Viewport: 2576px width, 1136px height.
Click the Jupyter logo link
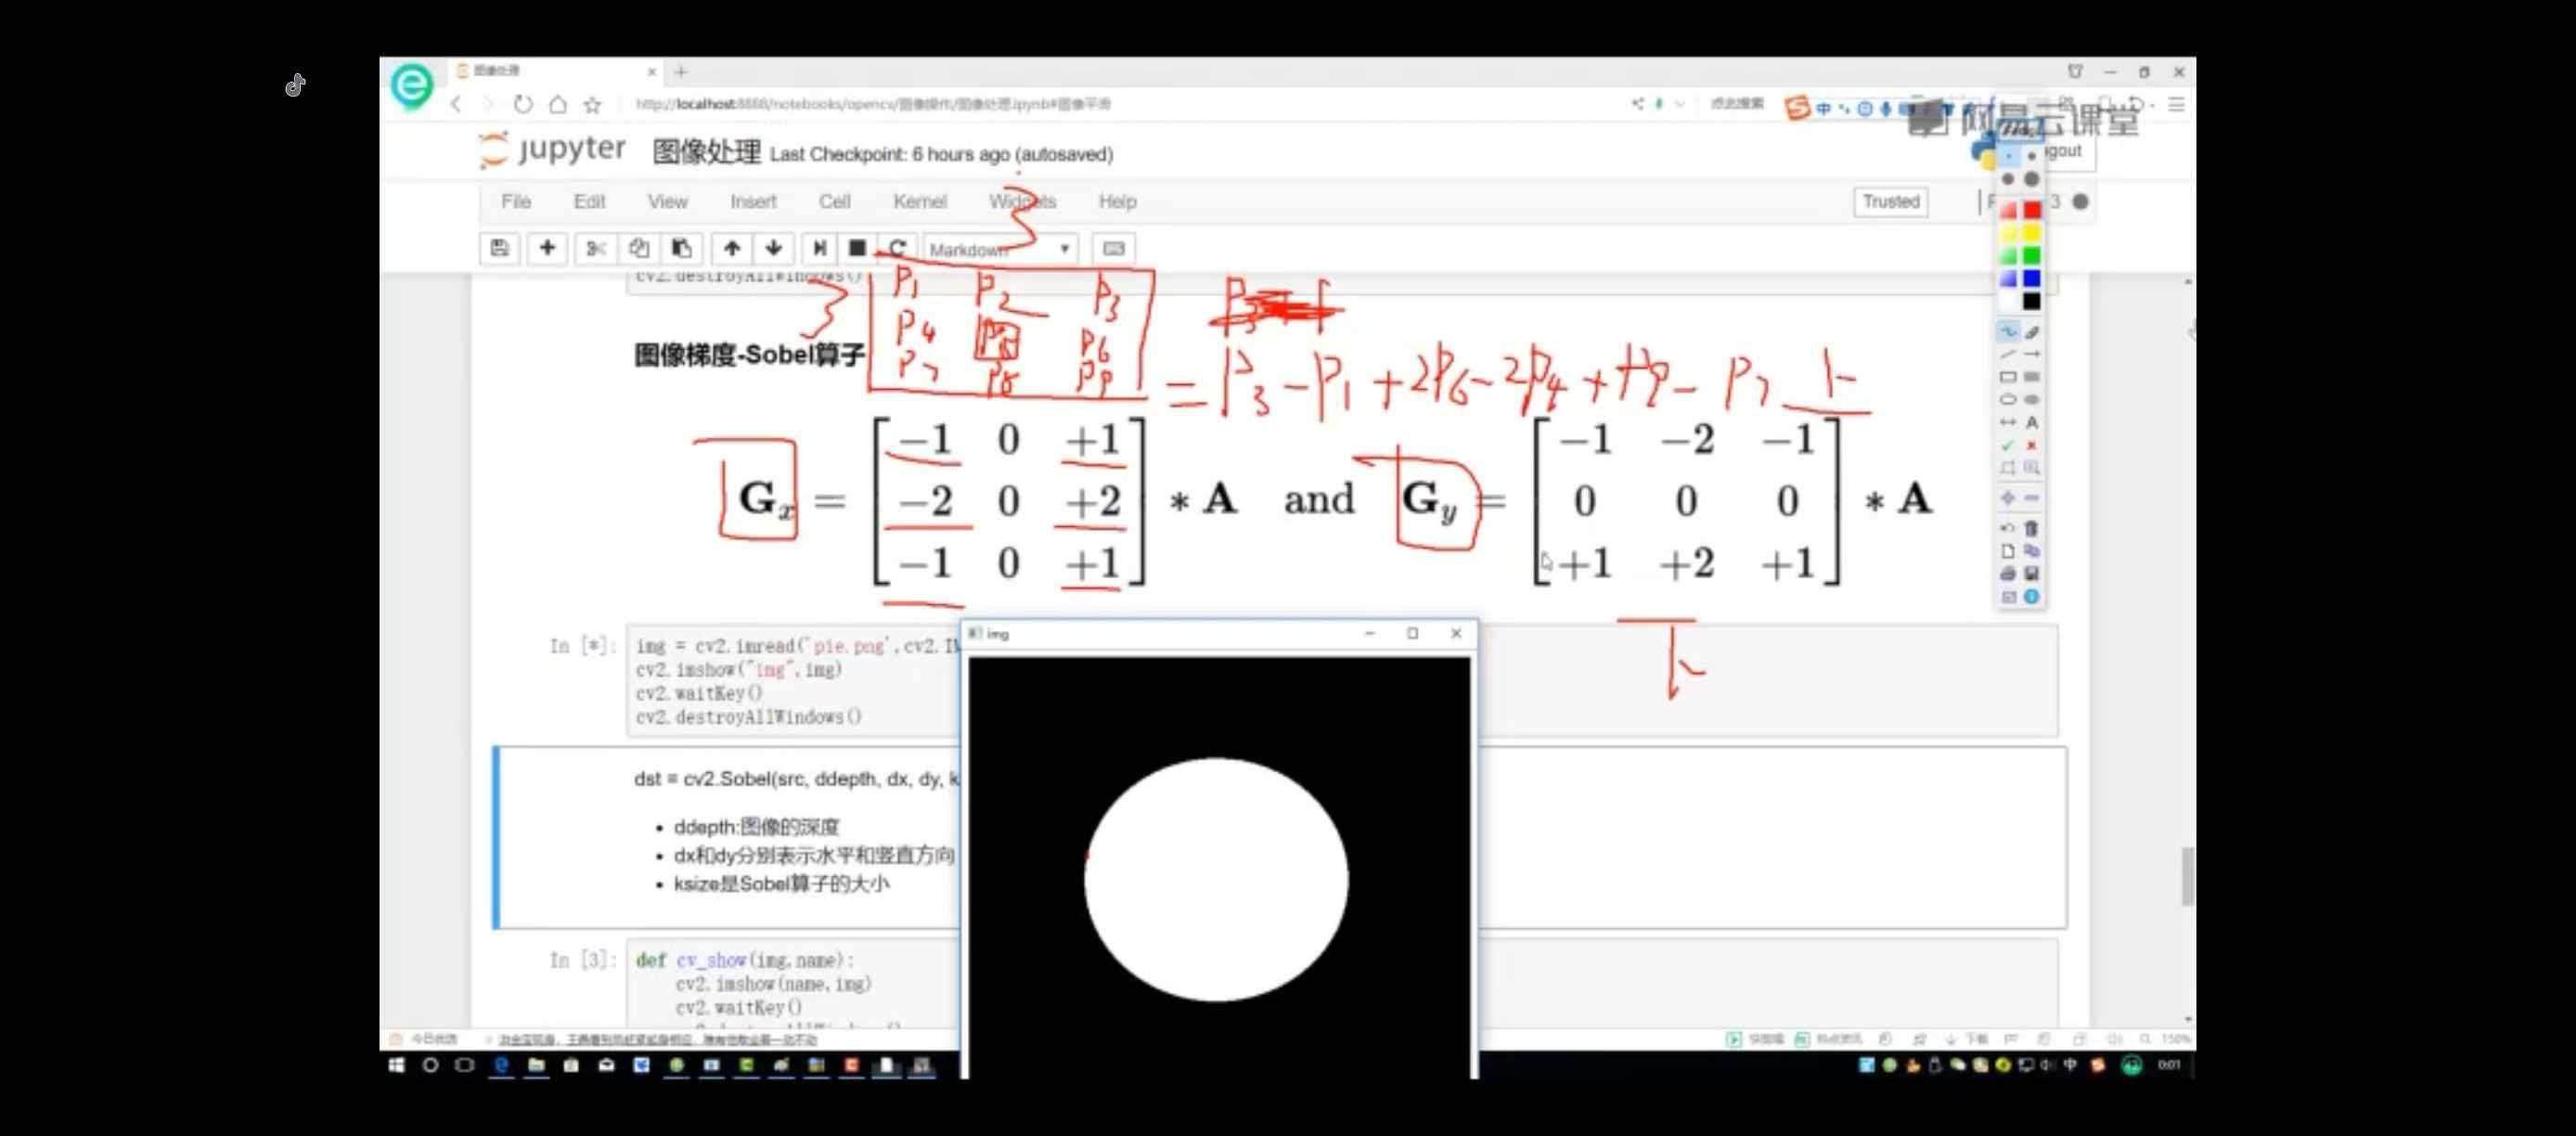point(553,150)
